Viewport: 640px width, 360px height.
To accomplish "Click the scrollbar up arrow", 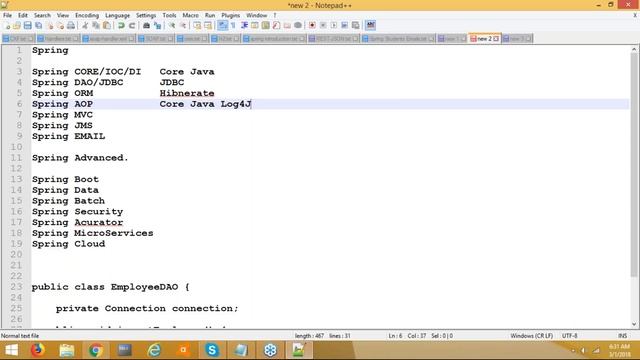I will pyautogui.click(x=634, y=49).
